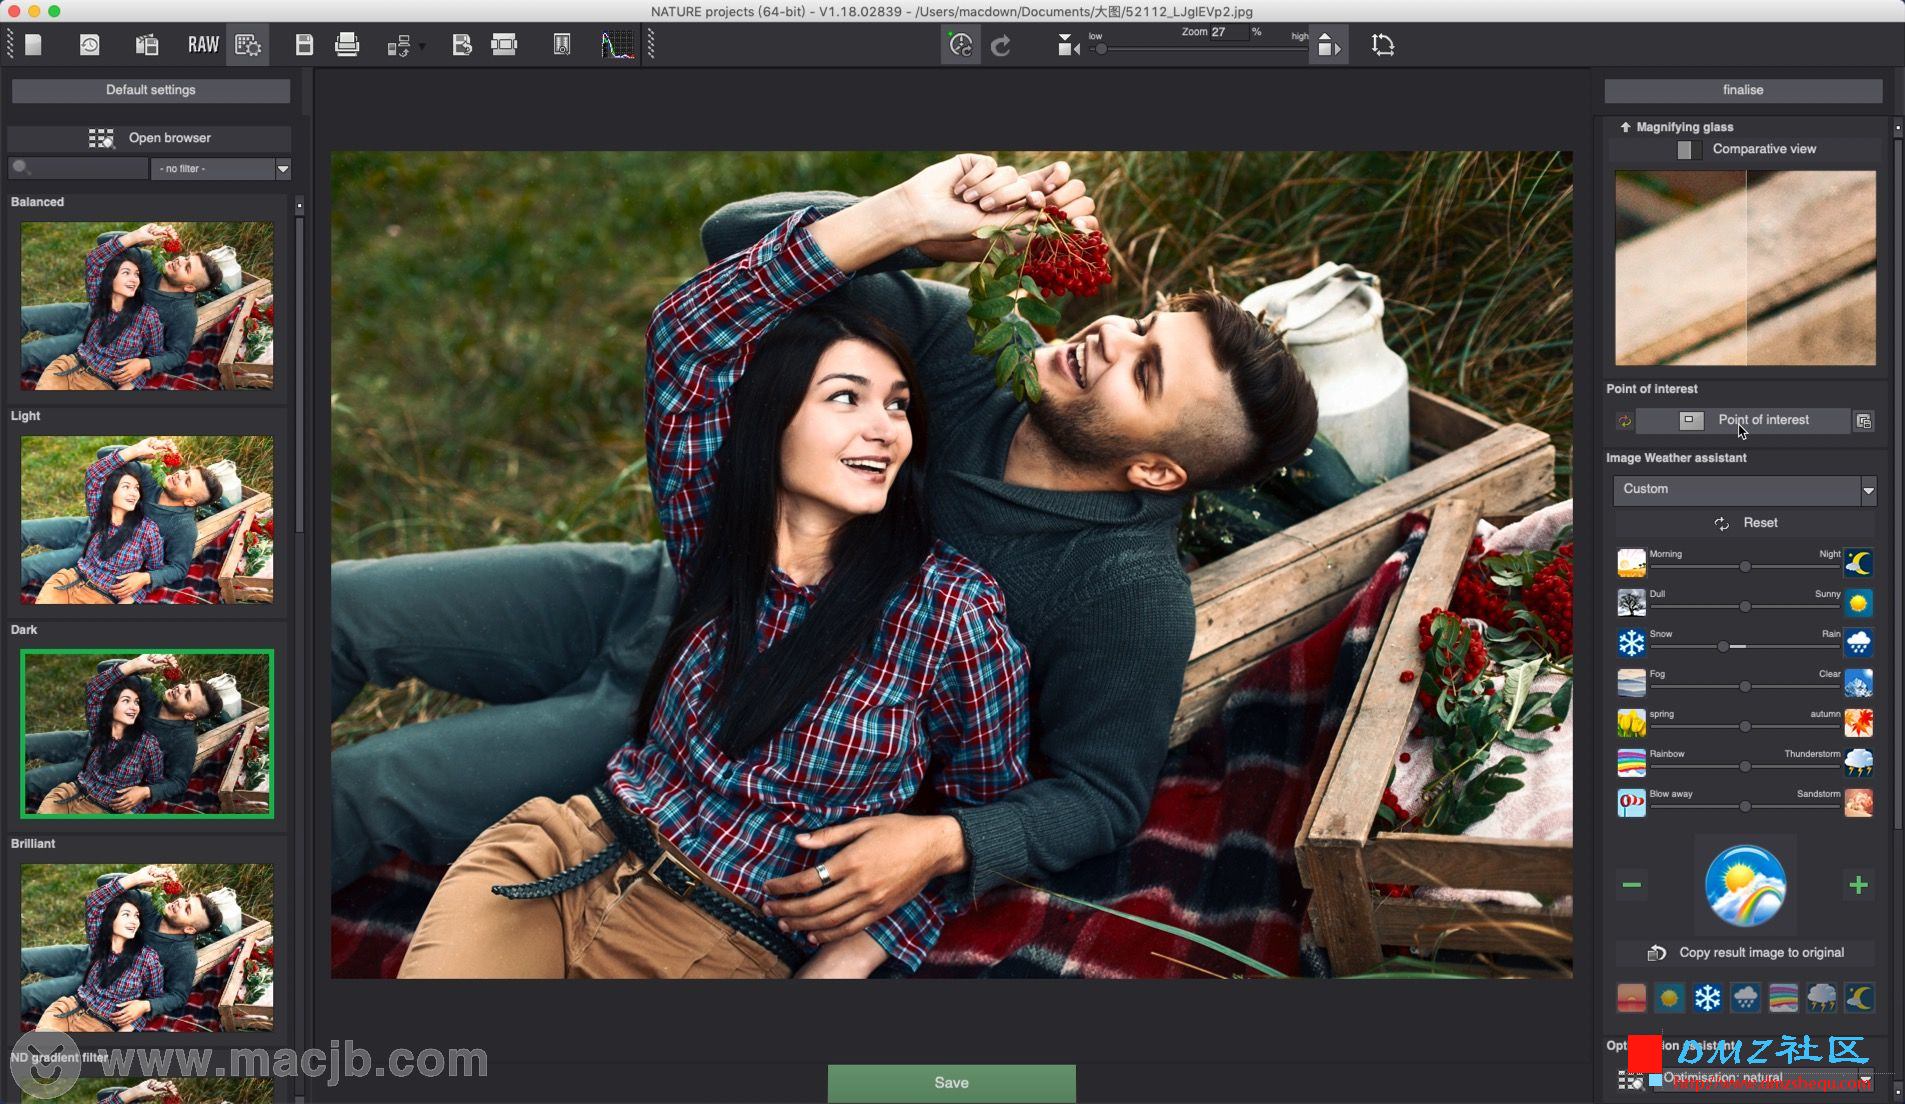Toggle real-time calculation clock icon
The image size is (1905, 1104).
click(x=961, y=45)
